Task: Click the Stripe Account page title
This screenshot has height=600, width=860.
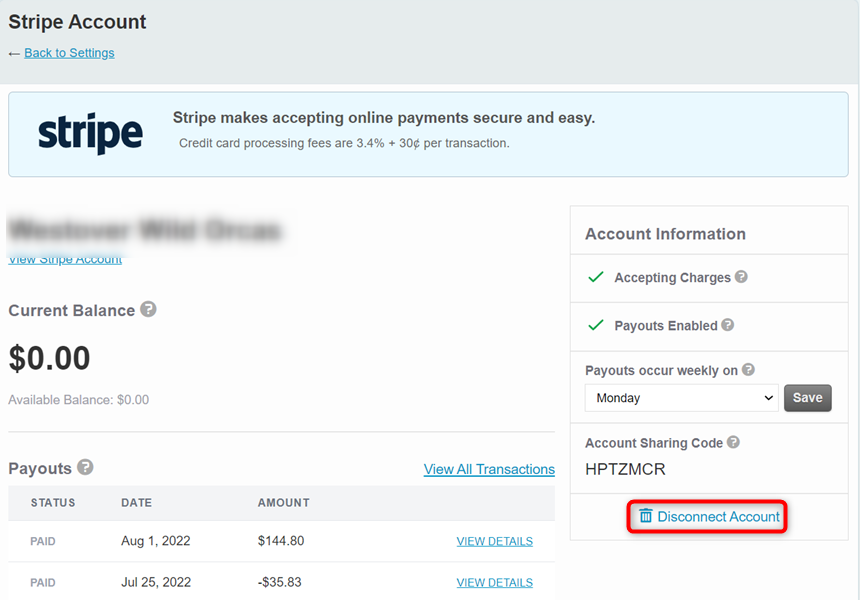Action: (77, 22)
